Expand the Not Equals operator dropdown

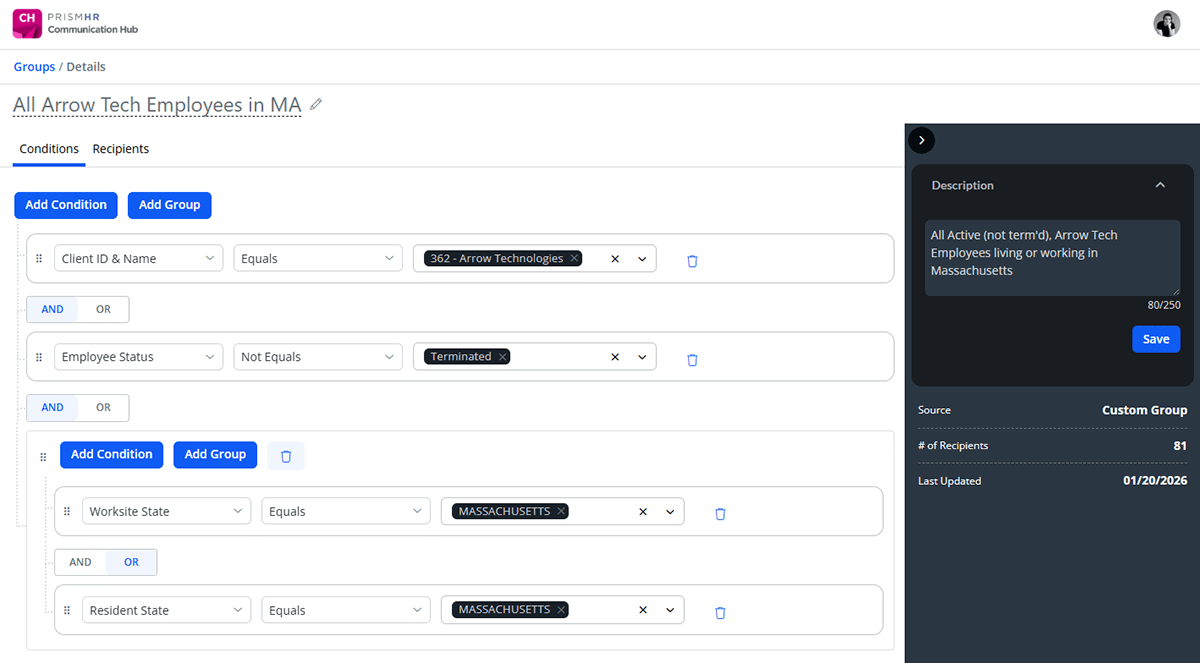point(318,357)
